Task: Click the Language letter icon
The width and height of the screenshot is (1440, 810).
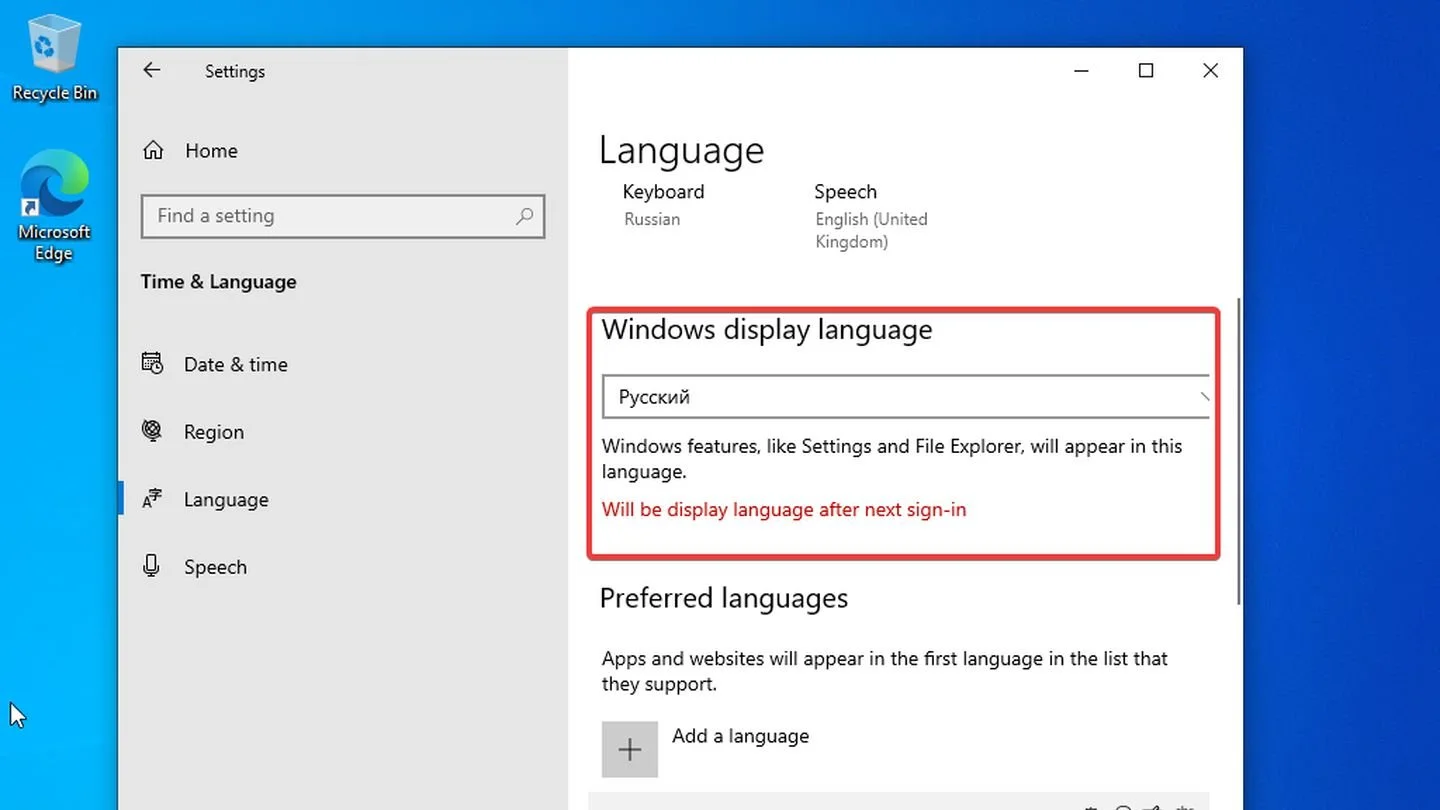Action: click(x=152, y=499)
